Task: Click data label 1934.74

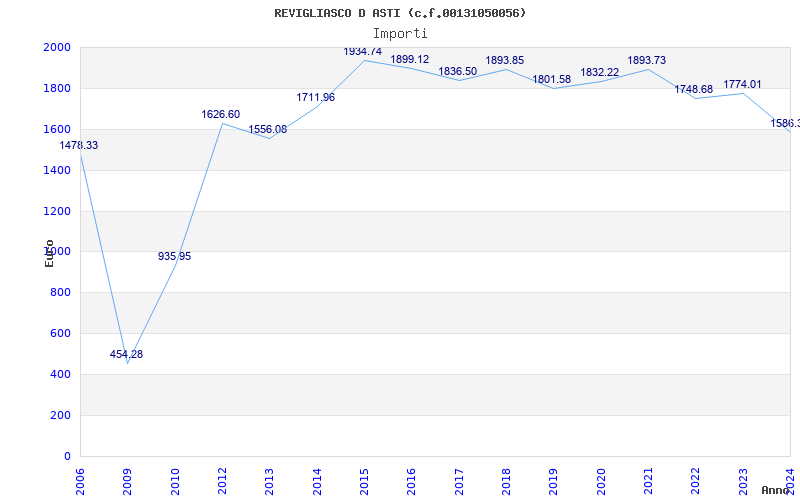Action: pyautogui.click(x=362, y=52)
